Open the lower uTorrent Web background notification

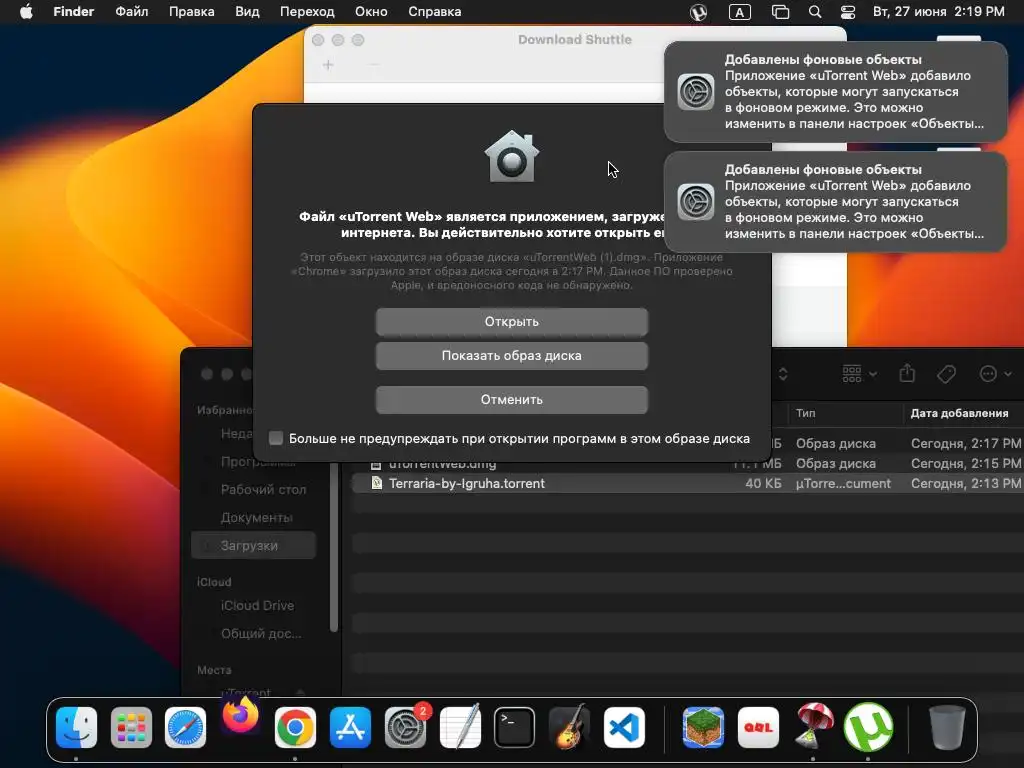[x=835, y=202]
